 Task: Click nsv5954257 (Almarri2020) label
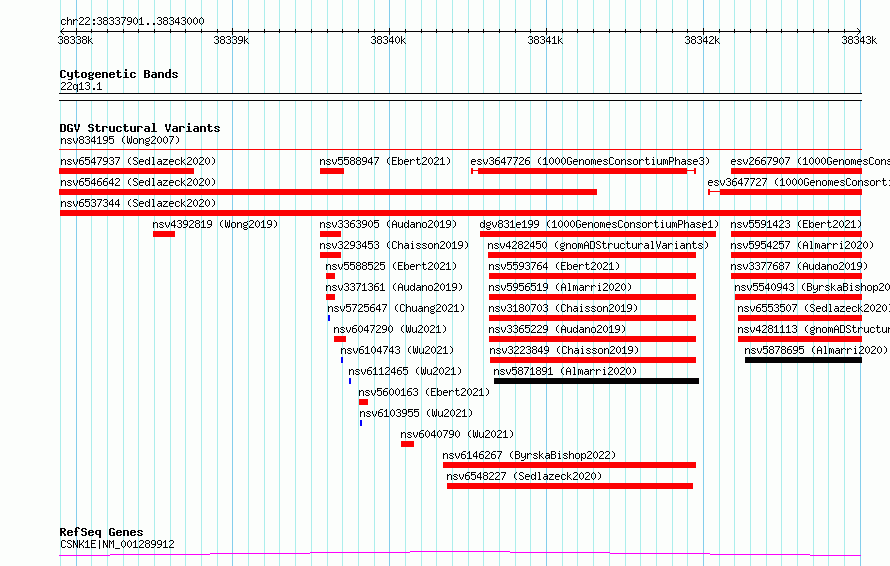coord(802,245)
